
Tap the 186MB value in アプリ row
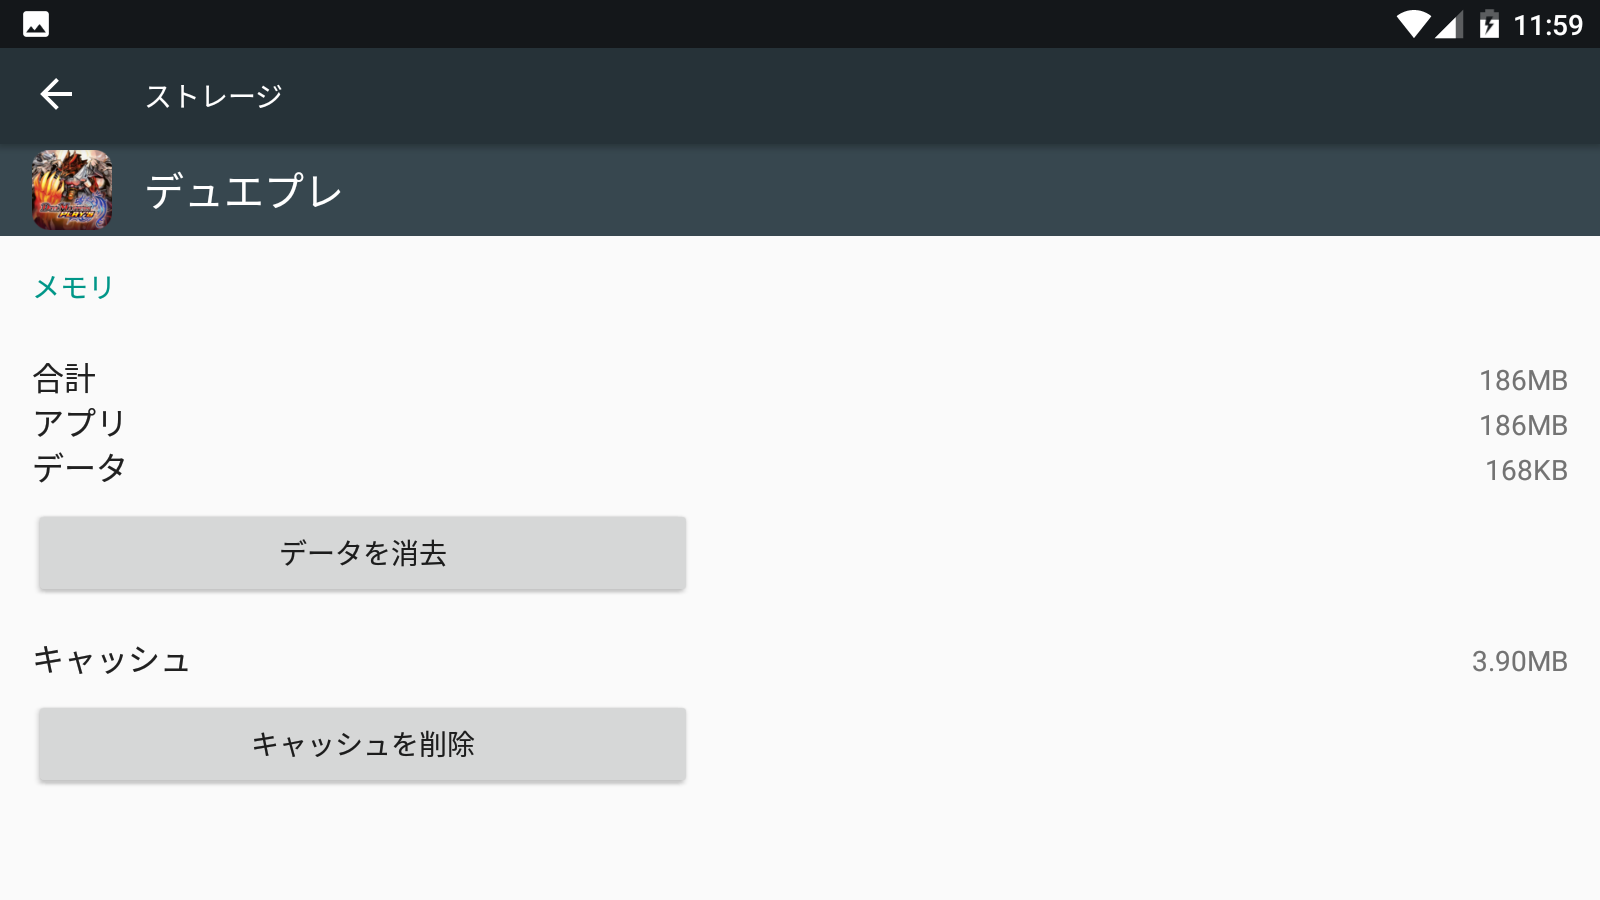pos(1523,425)
